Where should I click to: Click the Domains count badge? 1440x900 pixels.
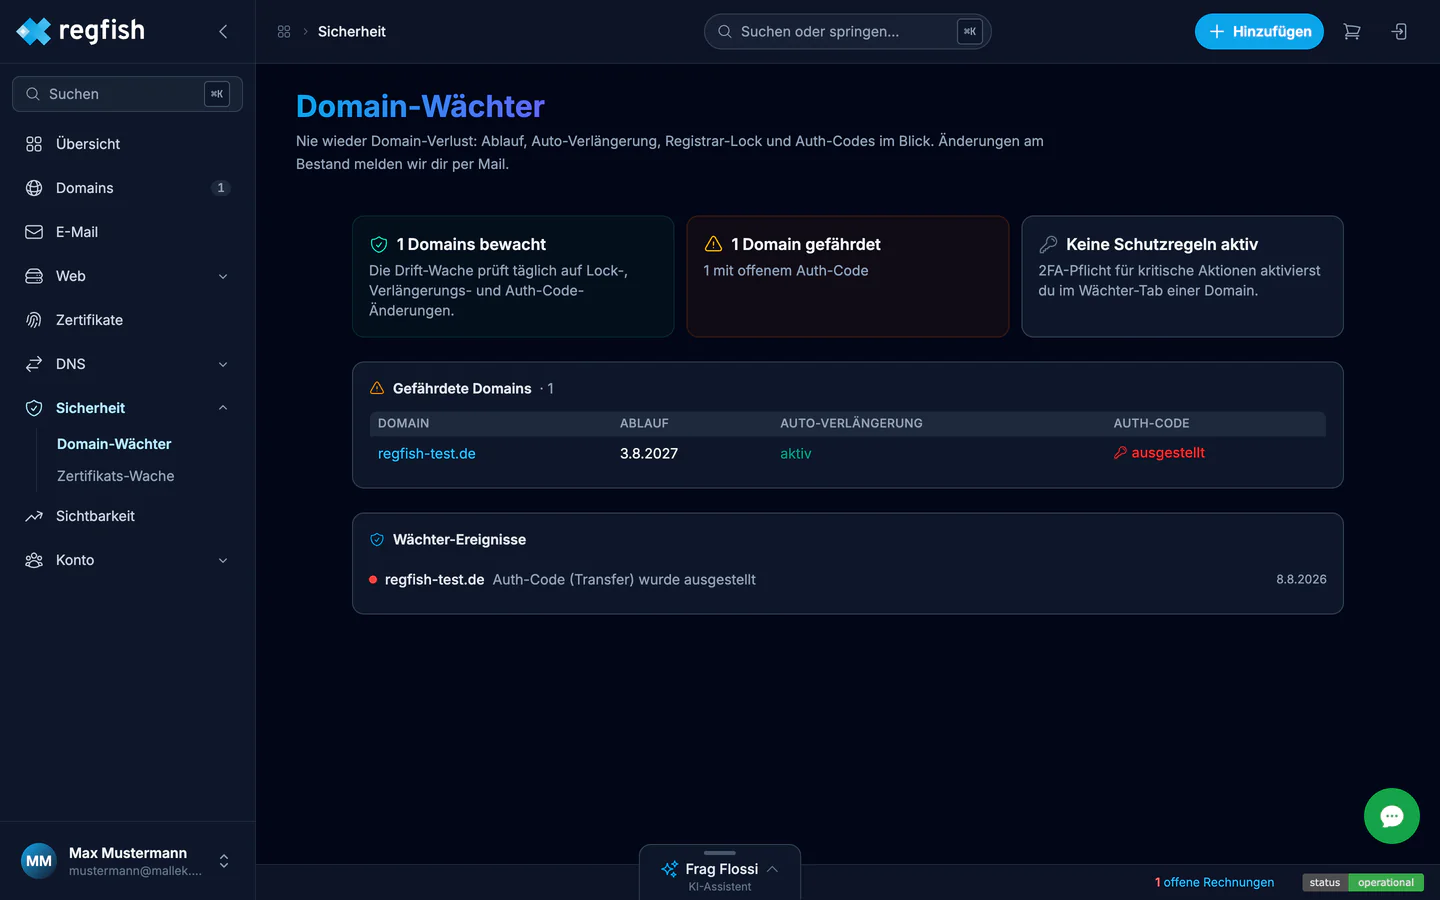(x=221, y=188)
